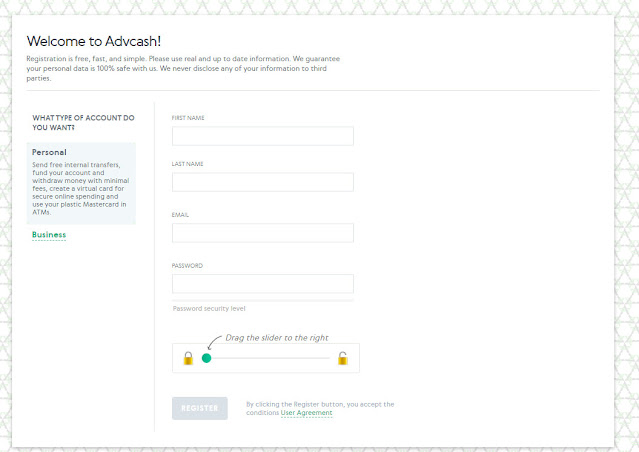Focus the Last Name input field
This screenshot has height=452, width=639.
tap(263, 182)
